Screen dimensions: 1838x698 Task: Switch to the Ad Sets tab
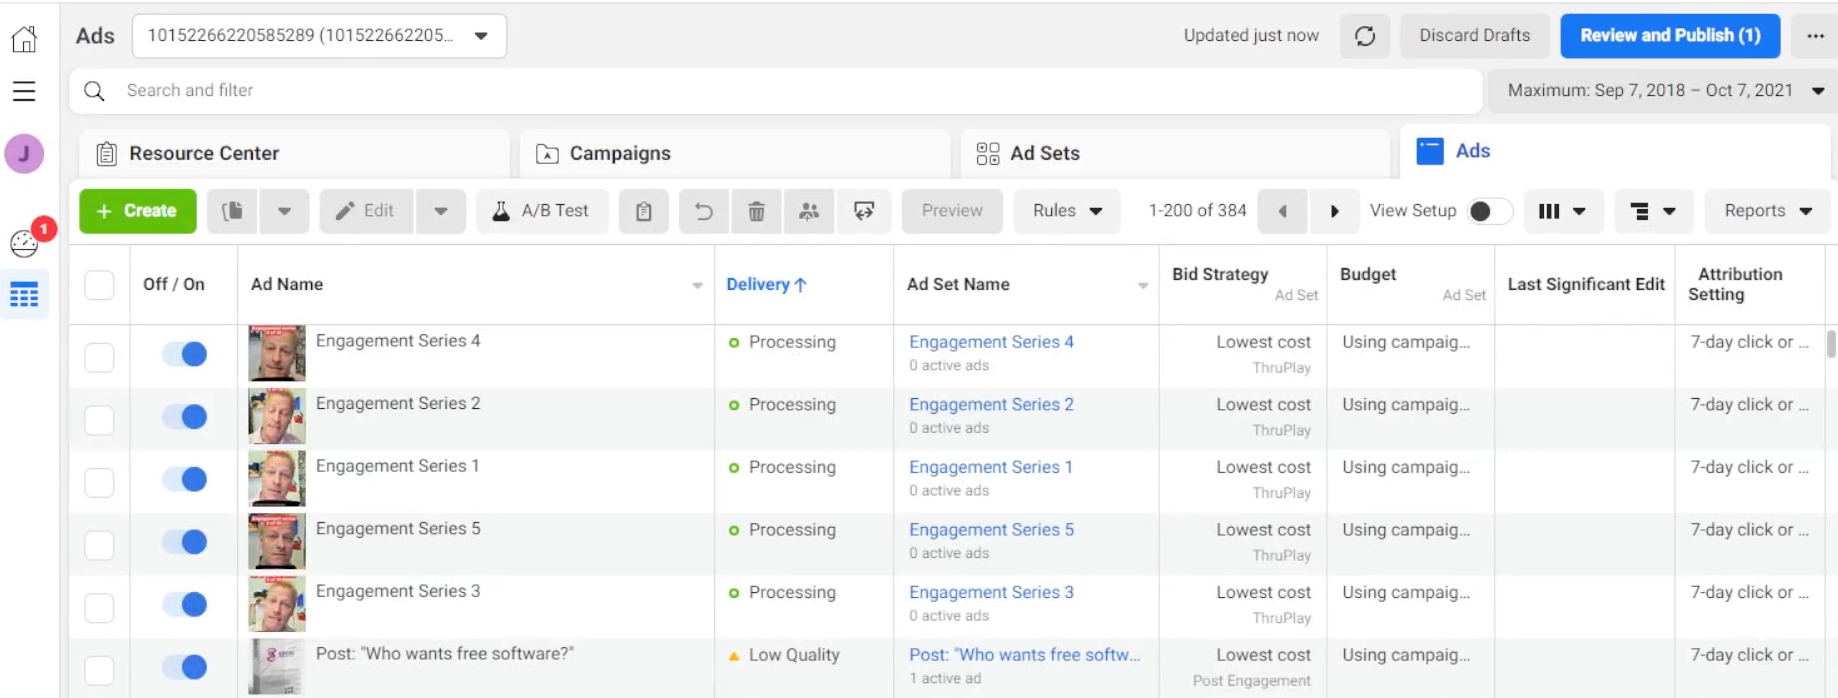[1175, 154]
